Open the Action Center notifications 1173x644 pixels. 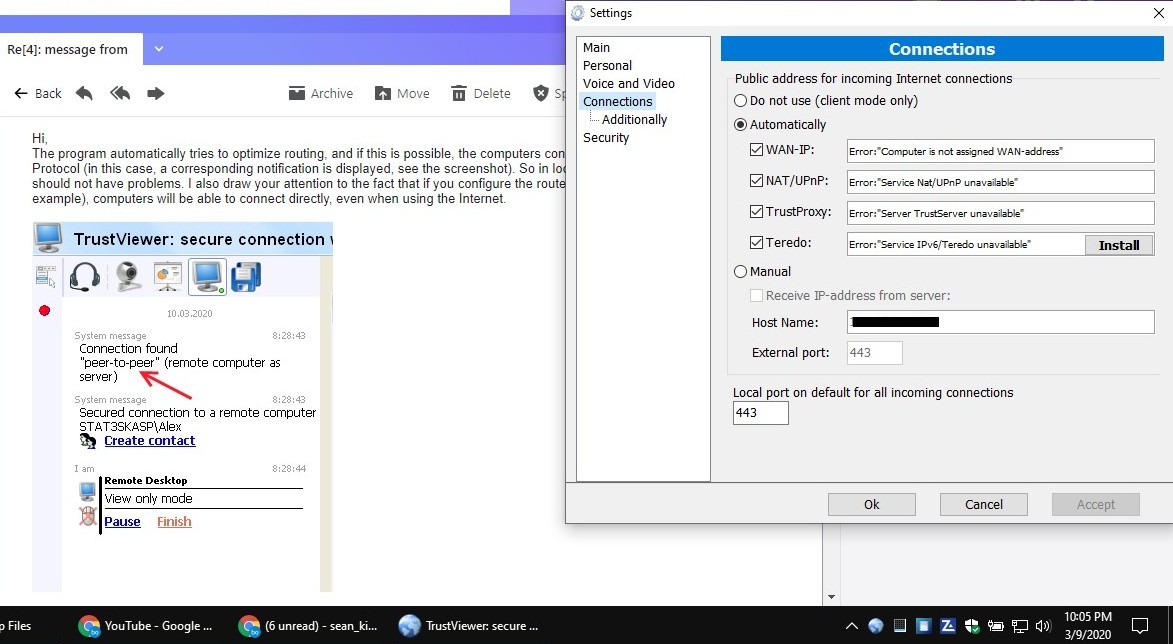(1140, 625)
